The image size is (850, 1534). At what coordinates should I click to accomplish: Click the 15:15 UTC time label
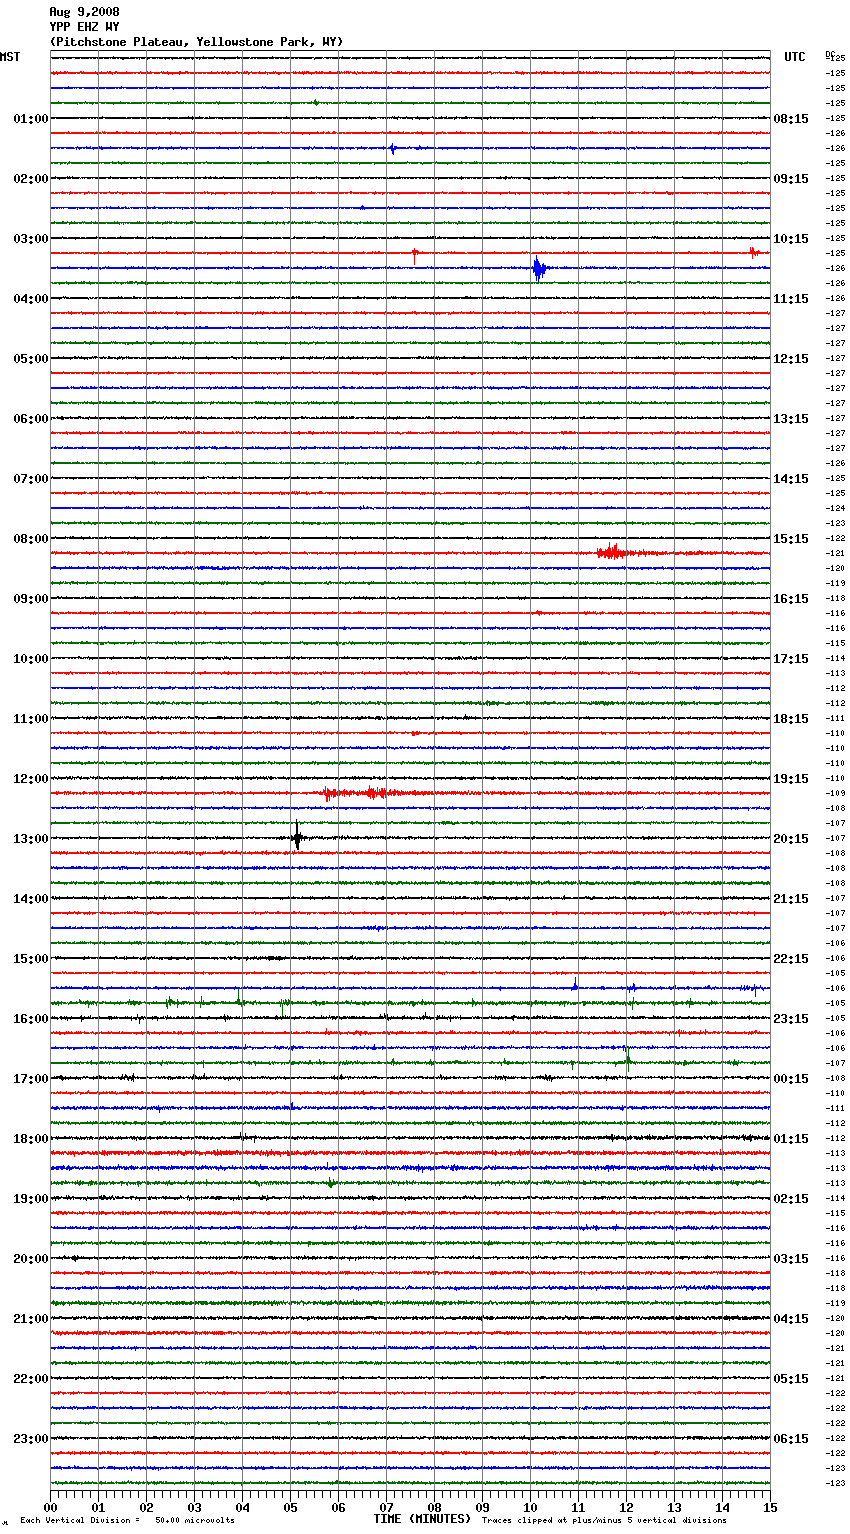(x=791, y=539)
